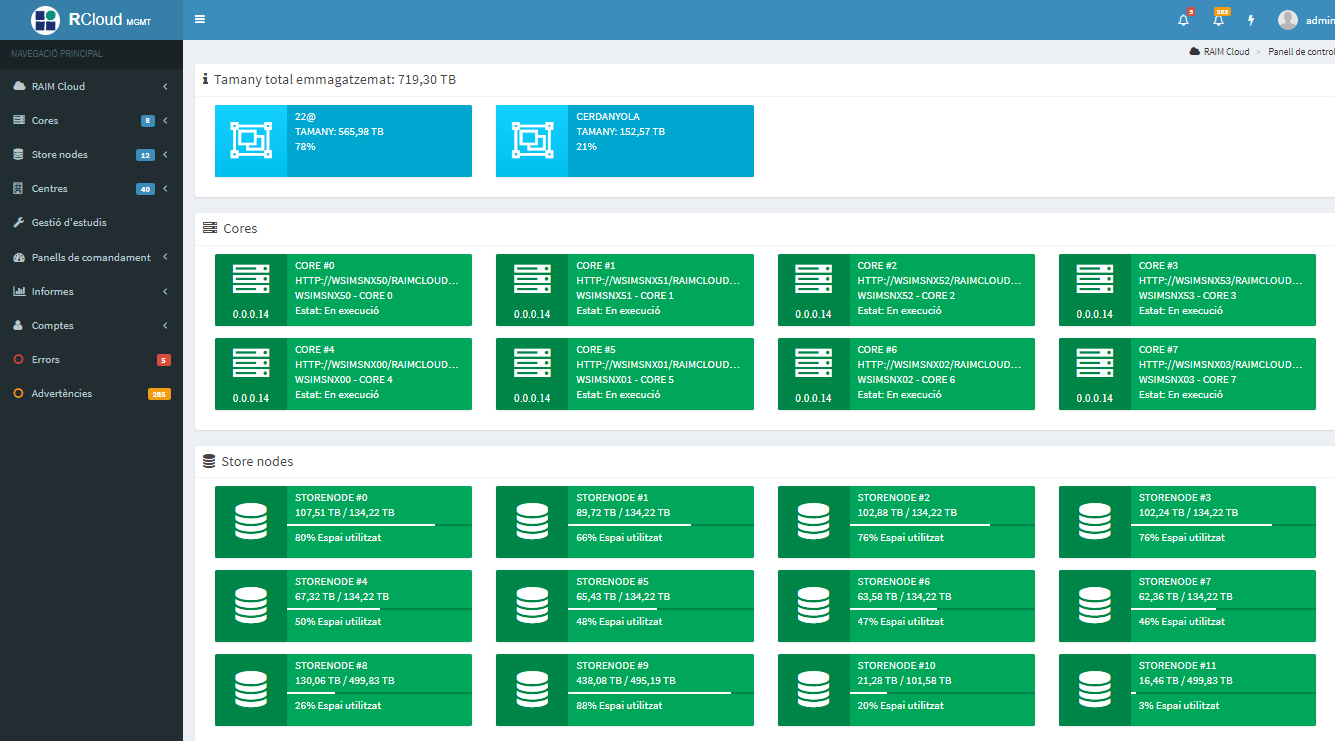This screenshot has height=741, width=1335.
Task: Open the red-badged notification bell
Action: click(1184, 20)
